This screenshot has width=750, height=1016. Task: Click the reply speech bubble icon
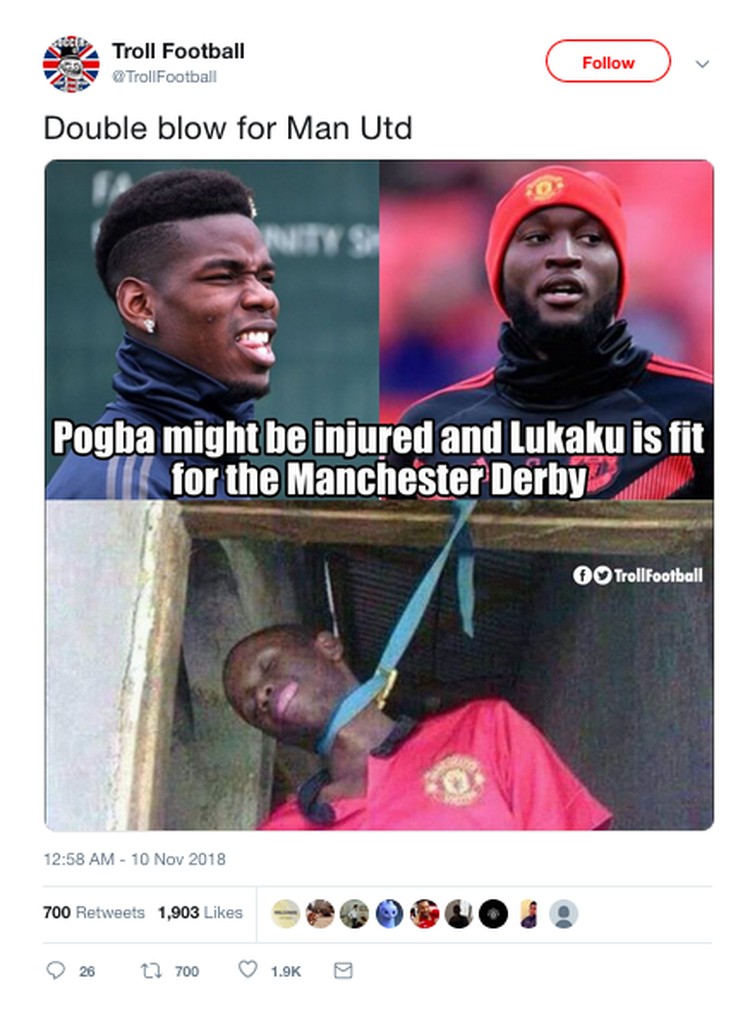point(56,970)
